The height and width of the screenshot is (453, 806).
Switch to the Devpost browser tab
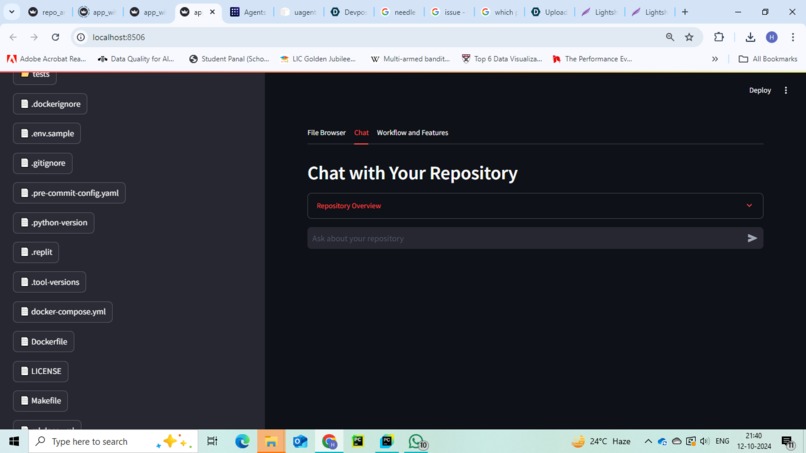point(349,12)
